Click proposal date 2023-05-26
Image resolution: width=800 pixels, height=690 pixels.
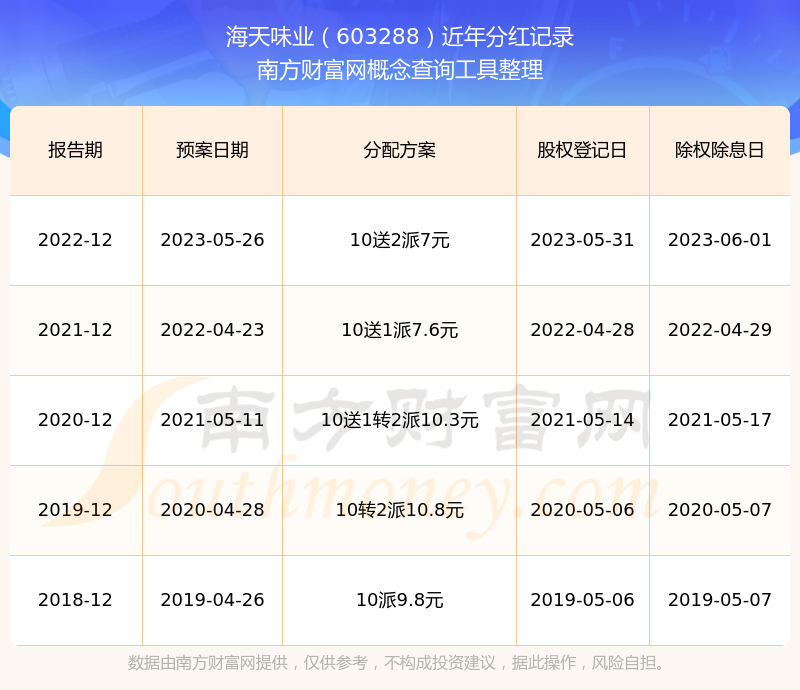coord(212,240)
